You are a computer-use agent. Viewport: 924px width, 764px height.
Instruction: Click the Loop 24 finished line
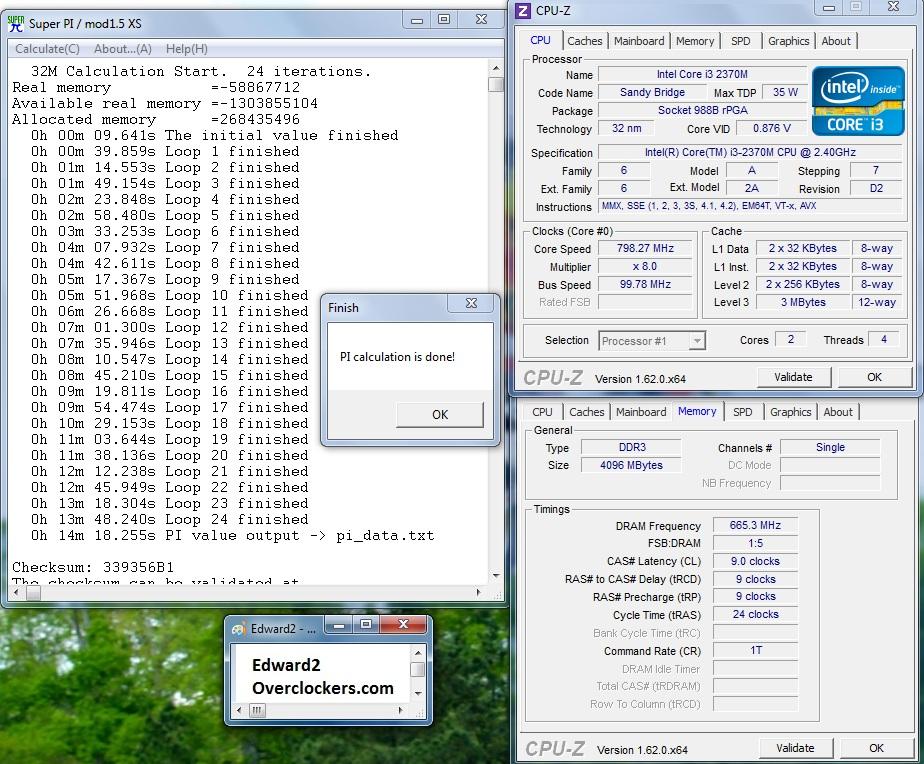(x=170, y=519)
